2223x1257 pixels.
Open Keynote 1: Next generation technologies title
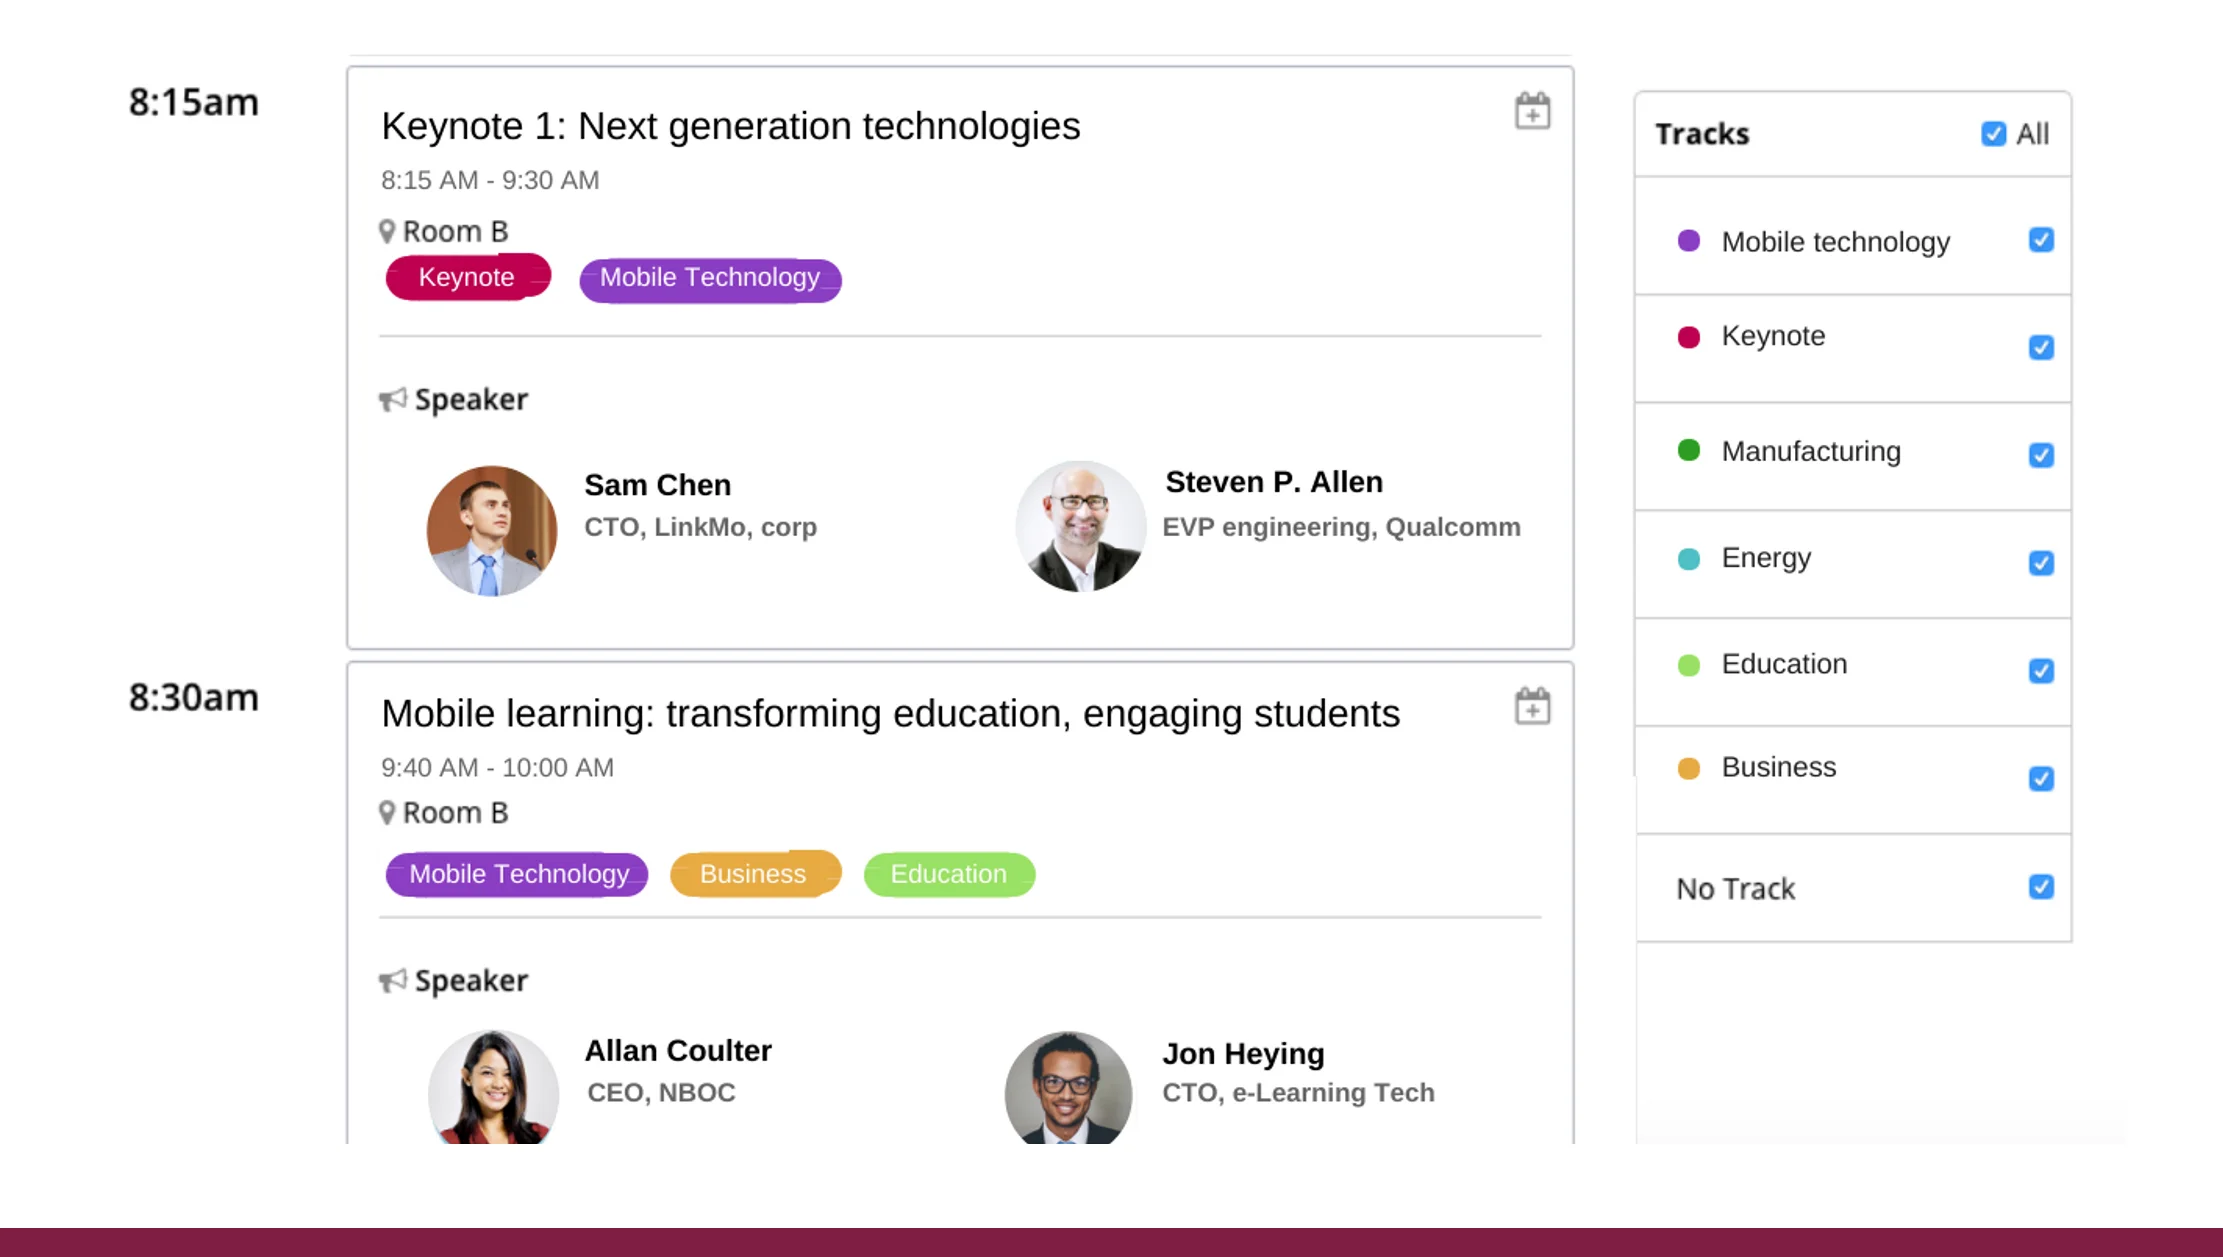point(730,126)
